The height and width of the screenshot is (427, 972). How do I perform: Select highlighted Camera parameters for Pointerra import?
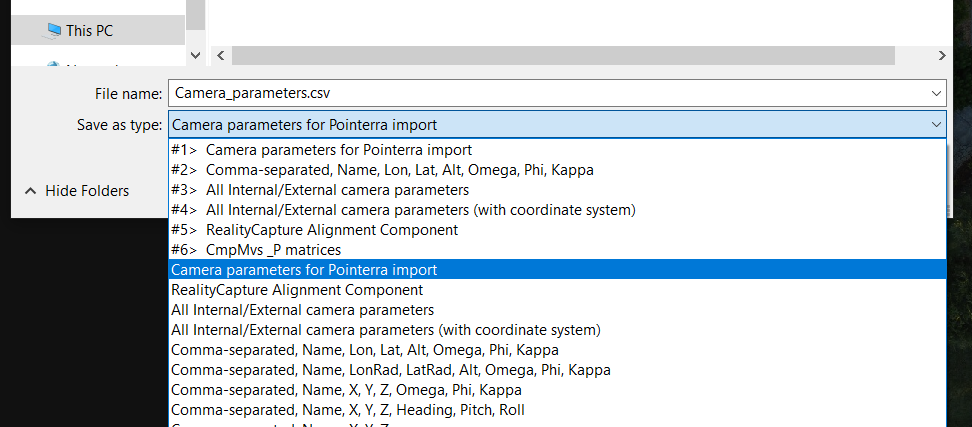coord(557,270)
